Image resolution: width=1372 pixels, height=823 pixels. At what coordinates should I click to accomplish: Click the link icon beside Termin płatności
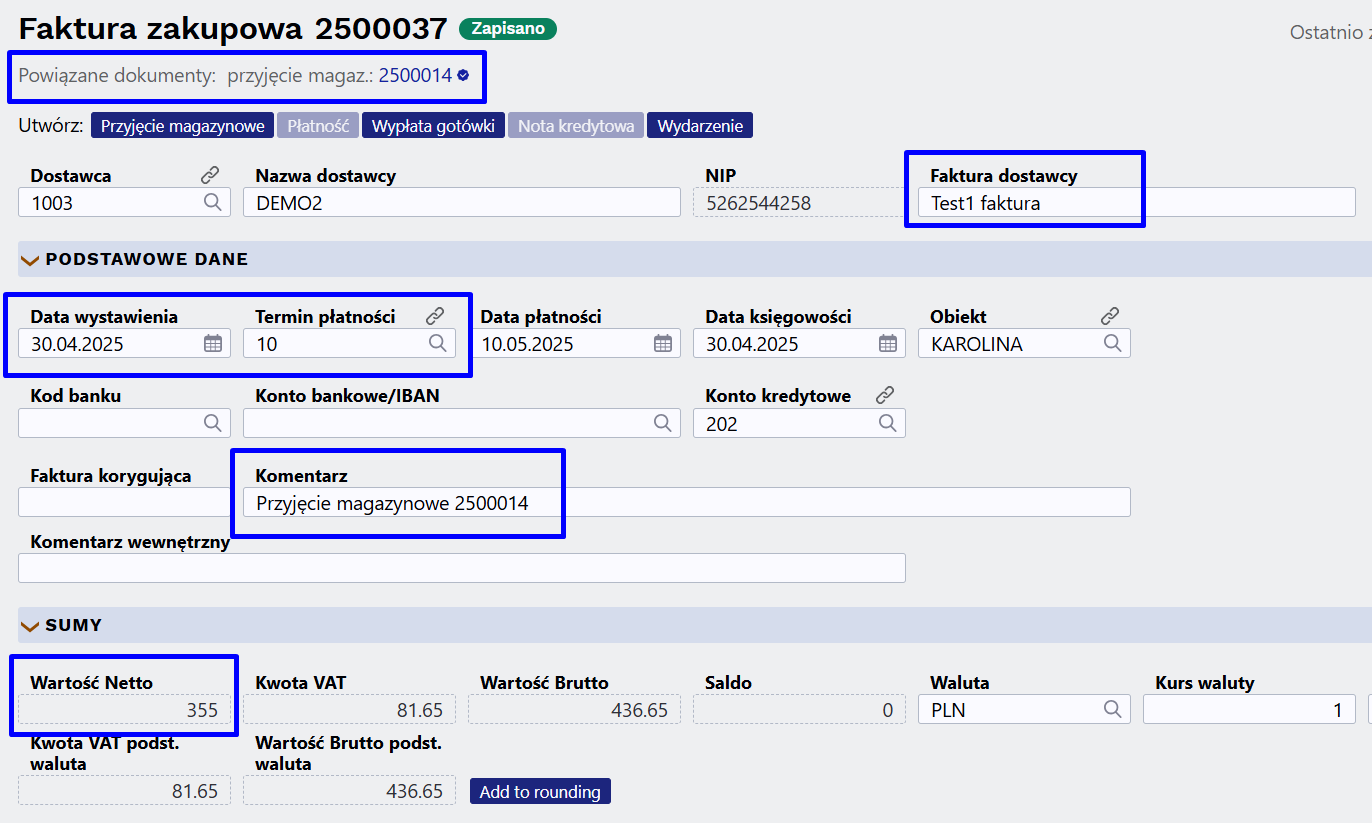[x=435, y=316]
